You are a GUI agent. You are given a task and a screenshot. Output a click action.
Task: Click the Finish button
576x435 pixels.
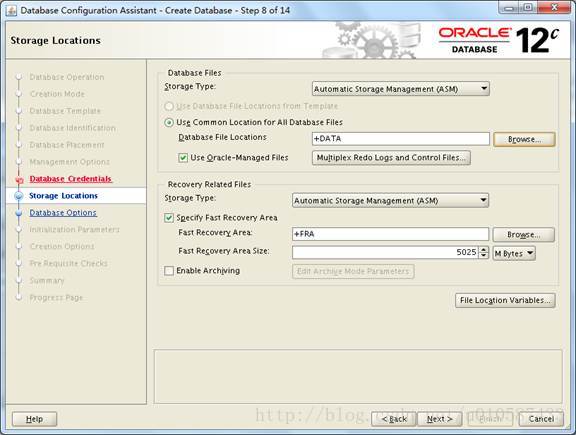tap(490, 419)
